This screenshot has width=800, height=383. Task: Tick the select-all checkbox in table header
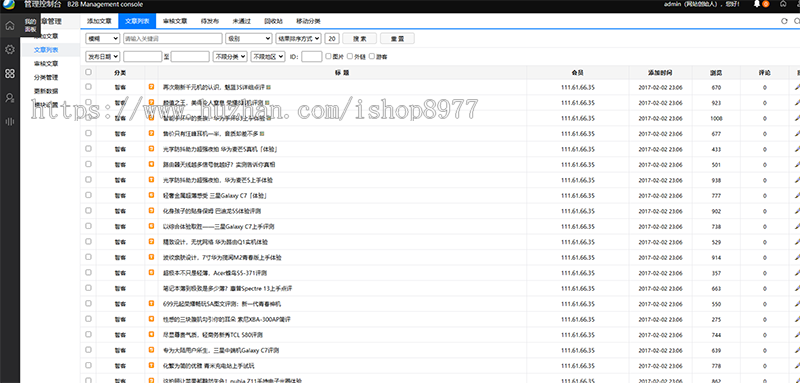[88, 72]
